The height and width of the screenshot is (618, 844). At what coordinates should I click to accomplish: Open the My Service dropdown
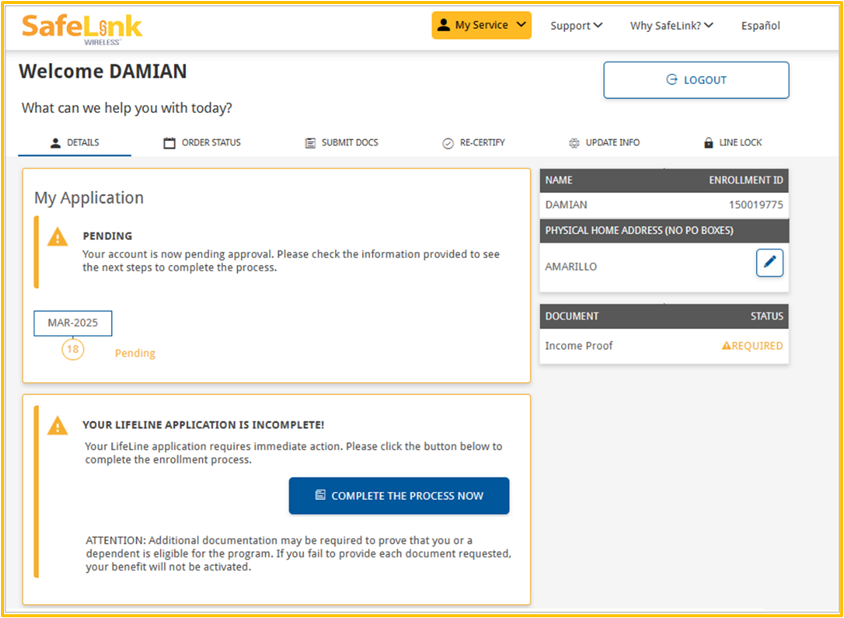tap(481, 25)
